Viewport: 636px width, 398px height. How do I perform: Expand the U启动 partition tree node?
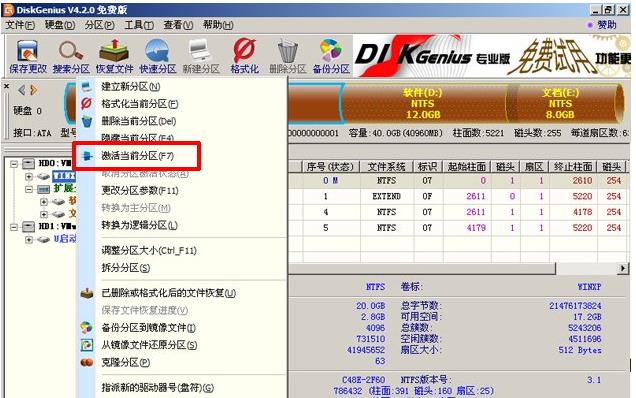(x=29, y=239)
